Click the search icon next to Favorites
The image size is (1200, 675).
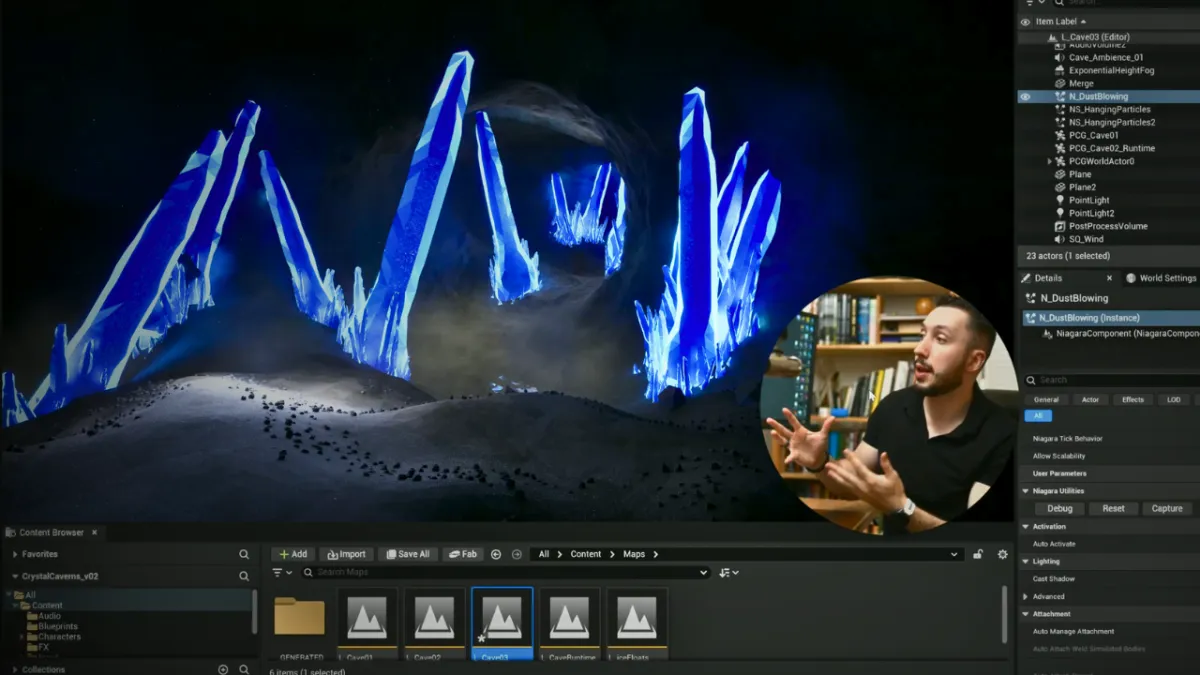[244, 554]
